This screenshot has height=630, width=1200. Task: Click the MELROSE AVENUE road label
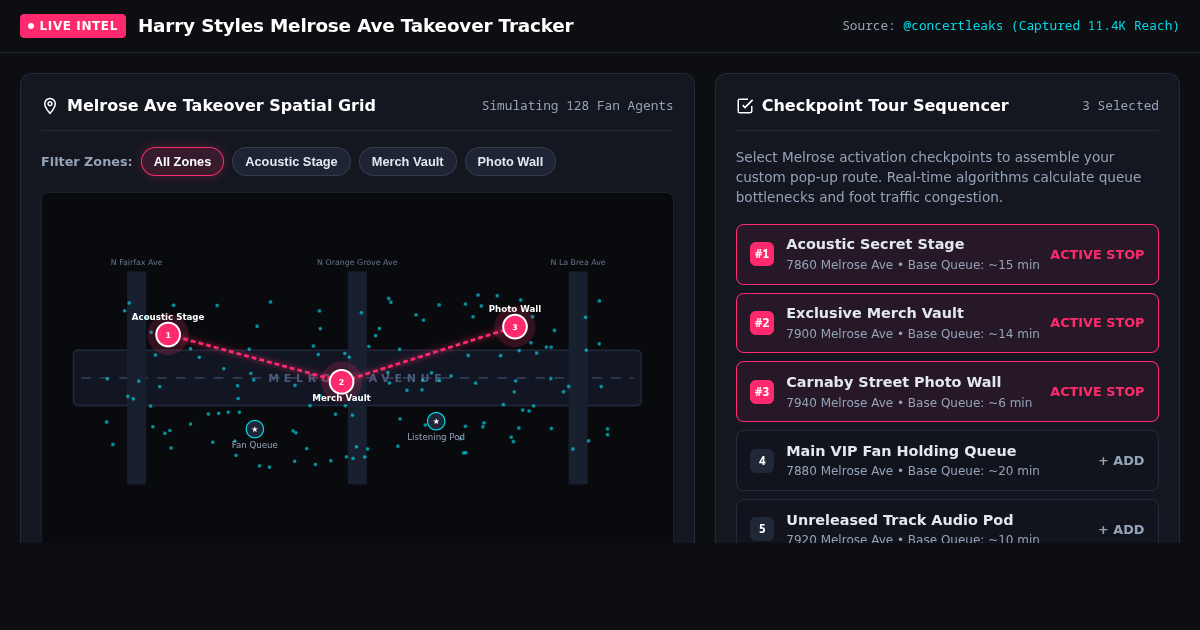[357, 378]
